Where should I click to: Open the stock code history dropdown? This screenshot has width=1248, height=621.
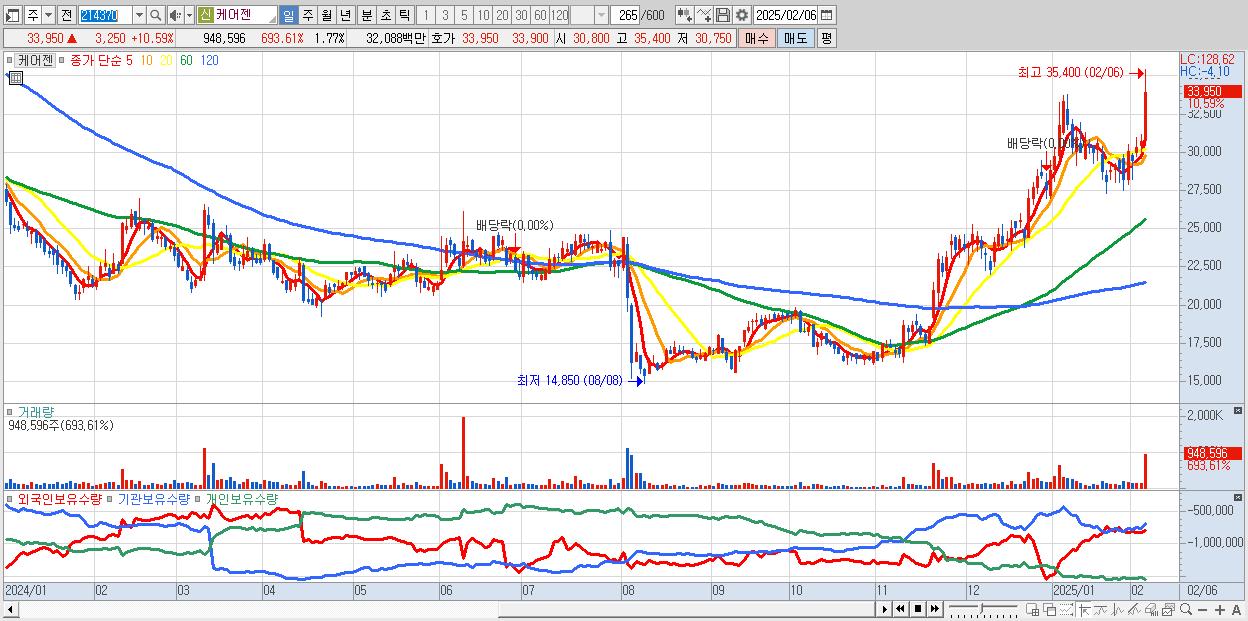tap(139, 15)
